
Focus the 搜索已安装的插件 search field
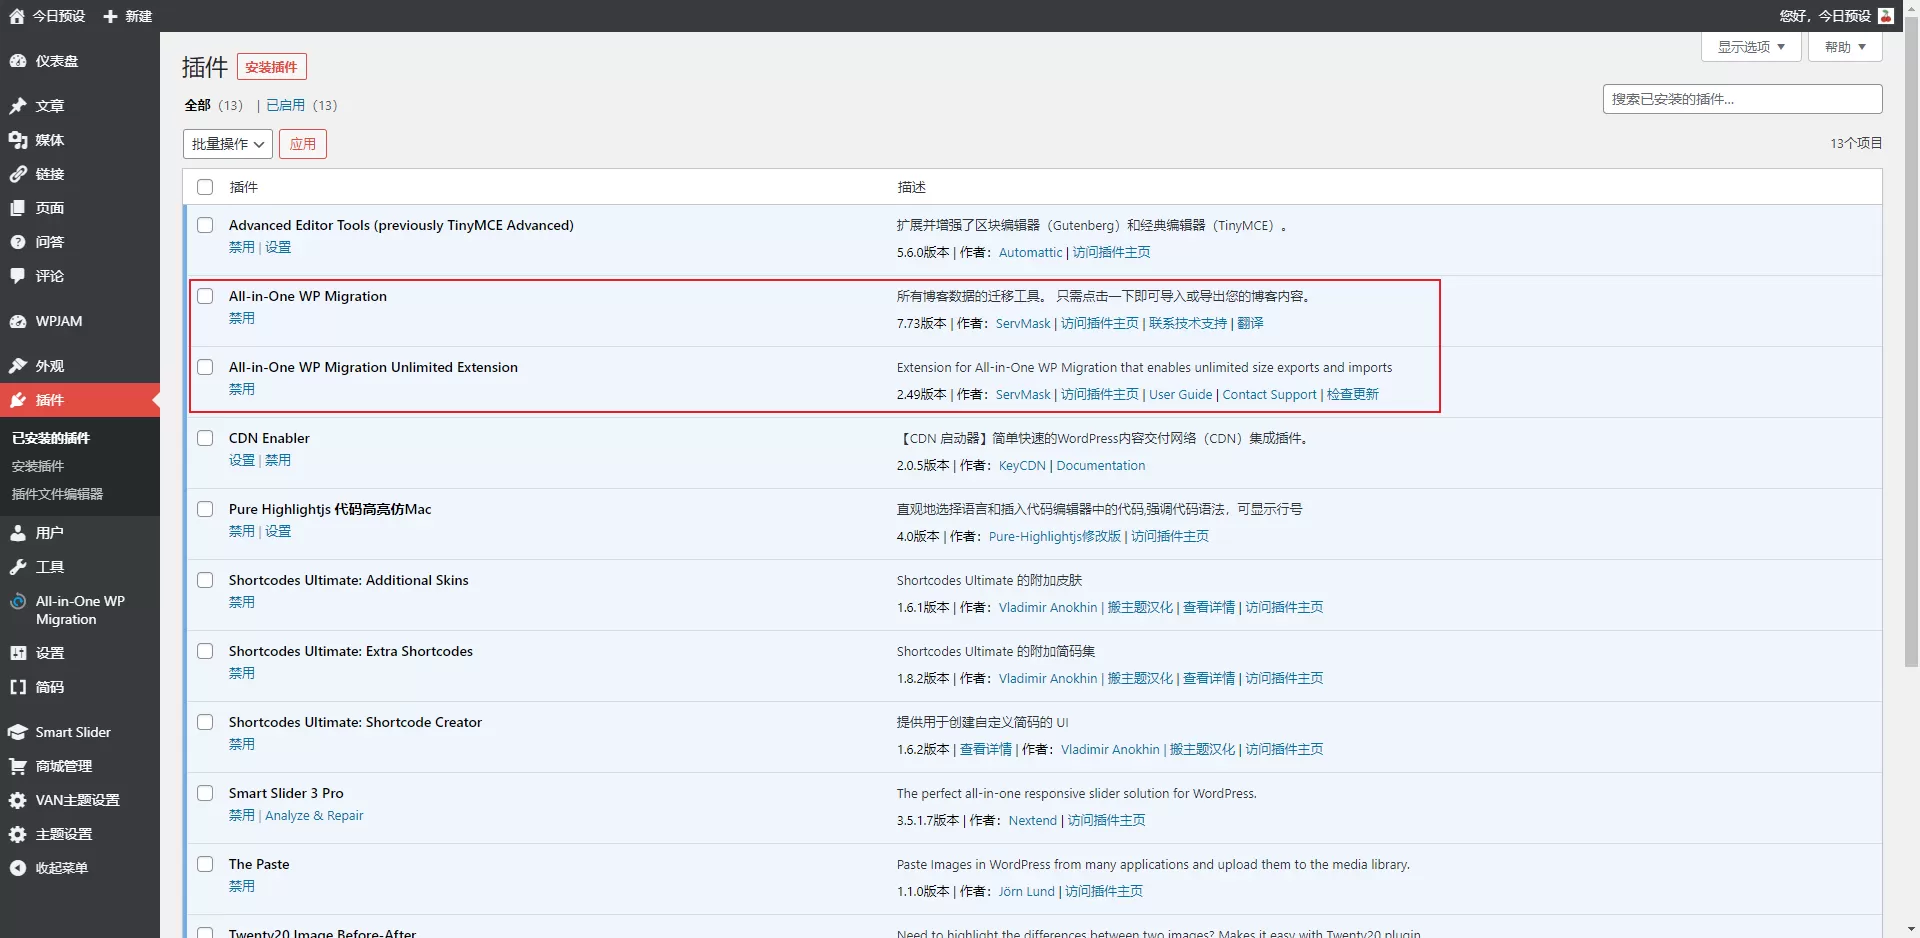[x=1742, y=99]
